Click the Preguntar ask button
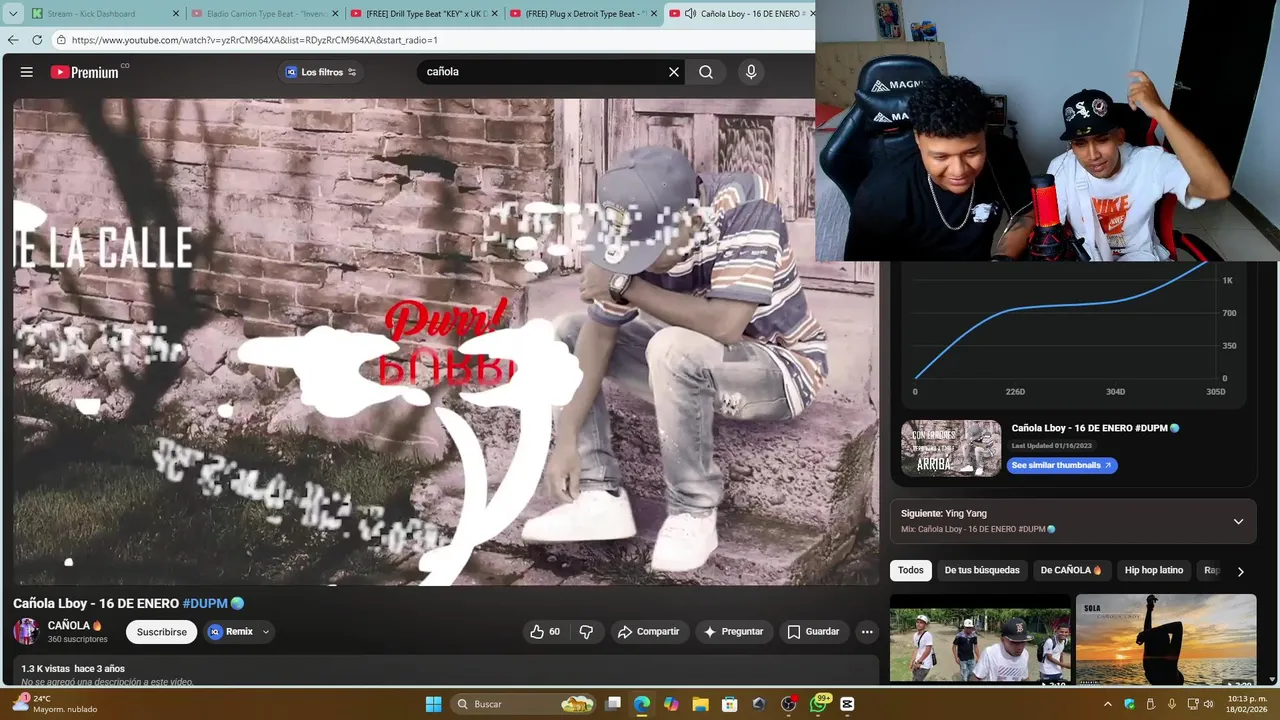This screenshot has height=720, width=1280. (x=733, y=632)
